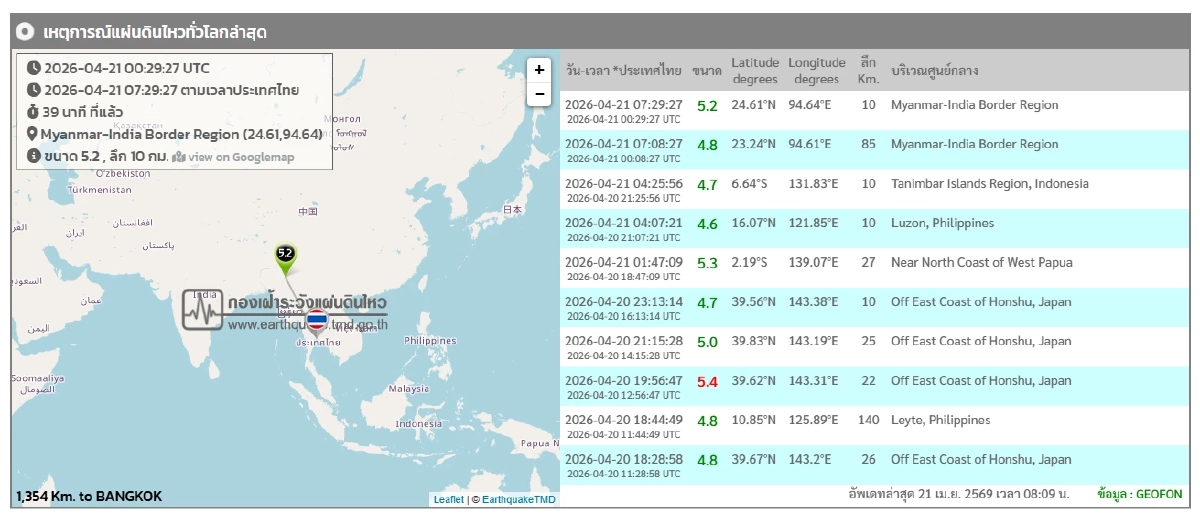Click the บริเวณศูนย์กลาง column header
1200x514 pixels.
point(934,71)
